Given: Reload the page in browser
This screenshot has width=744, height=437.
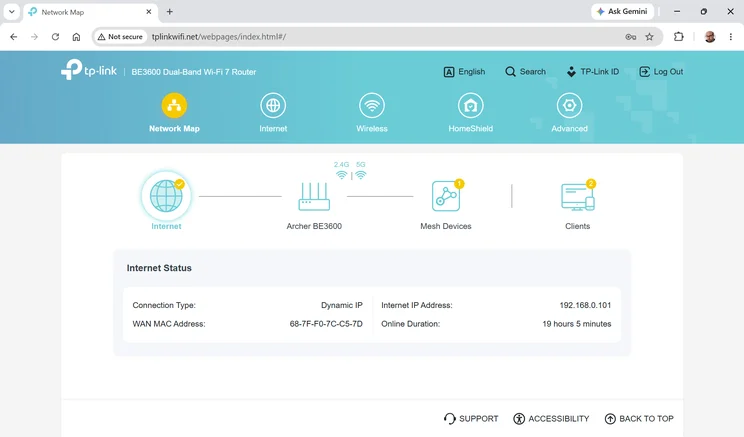Looking at the screenshot, I should click(56, 37).
